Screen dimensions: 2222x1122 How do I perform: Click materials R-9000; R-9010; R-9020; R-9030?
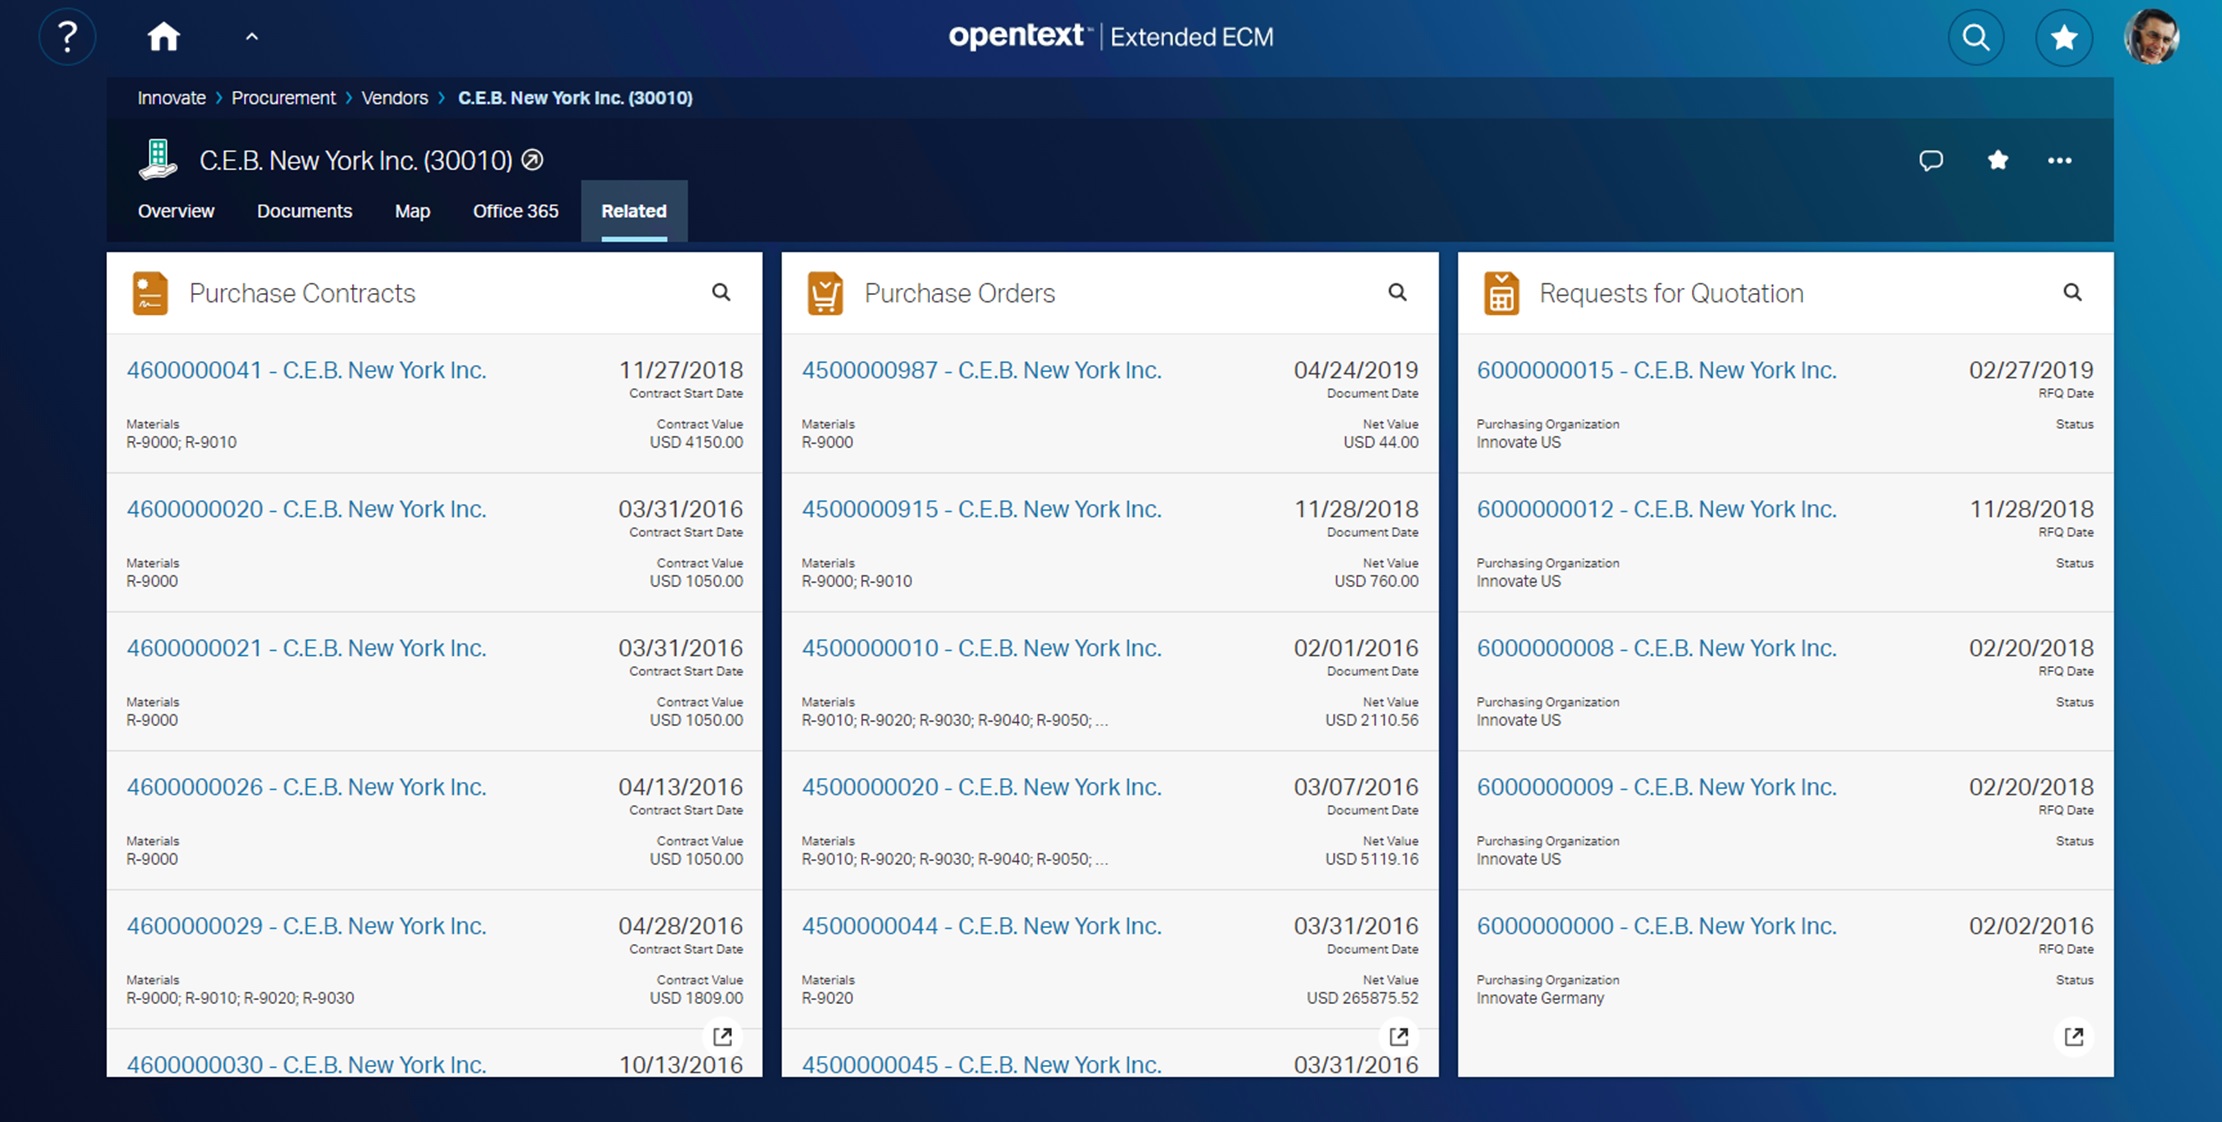240,998
